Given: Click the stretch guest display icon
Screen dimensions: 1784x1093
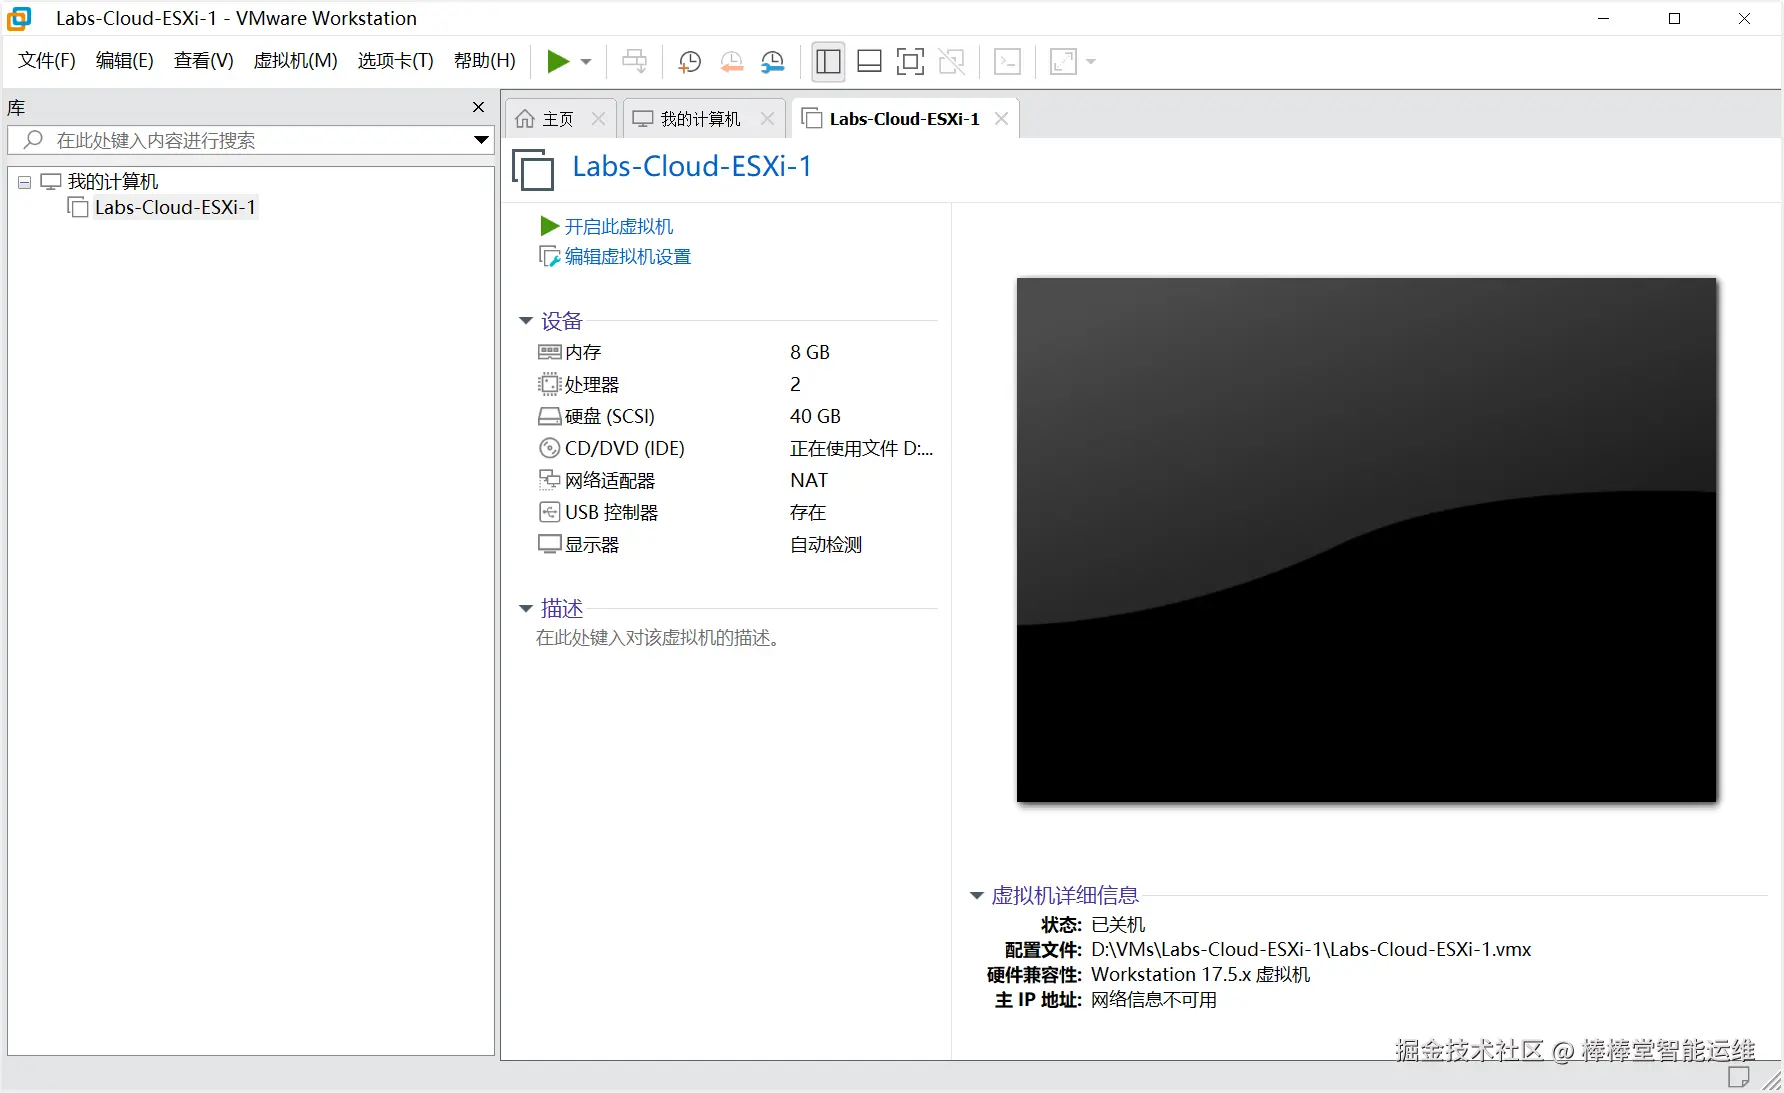Looking at the screenshot, I should (1063, 62).
